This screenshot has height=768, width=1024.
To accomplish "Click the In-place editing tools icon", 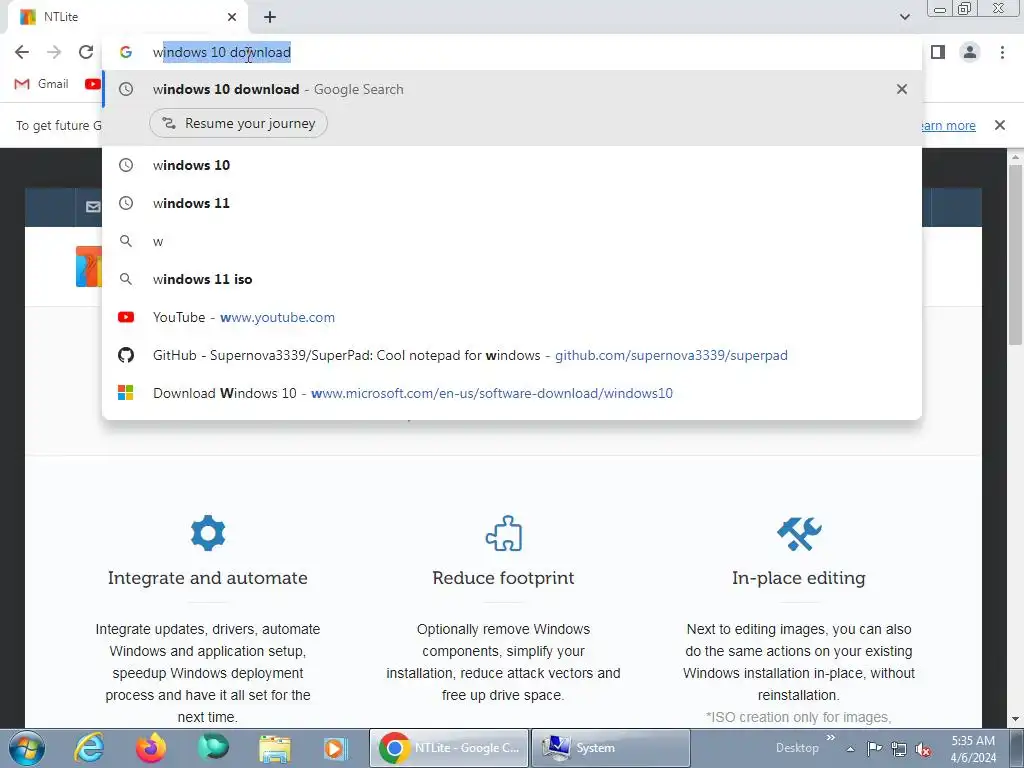I will pos(799,533).
